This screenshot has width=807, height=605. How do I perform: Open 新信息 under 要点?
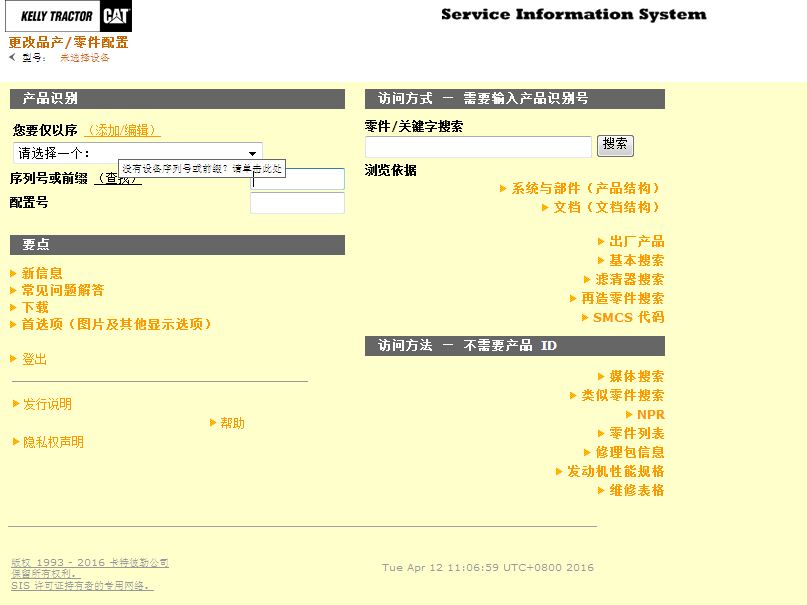point(42,273)
